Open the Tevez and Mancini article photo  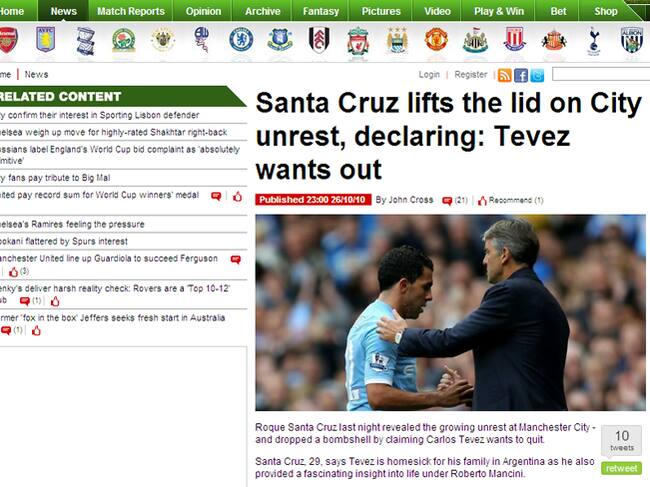click(451, 313)
